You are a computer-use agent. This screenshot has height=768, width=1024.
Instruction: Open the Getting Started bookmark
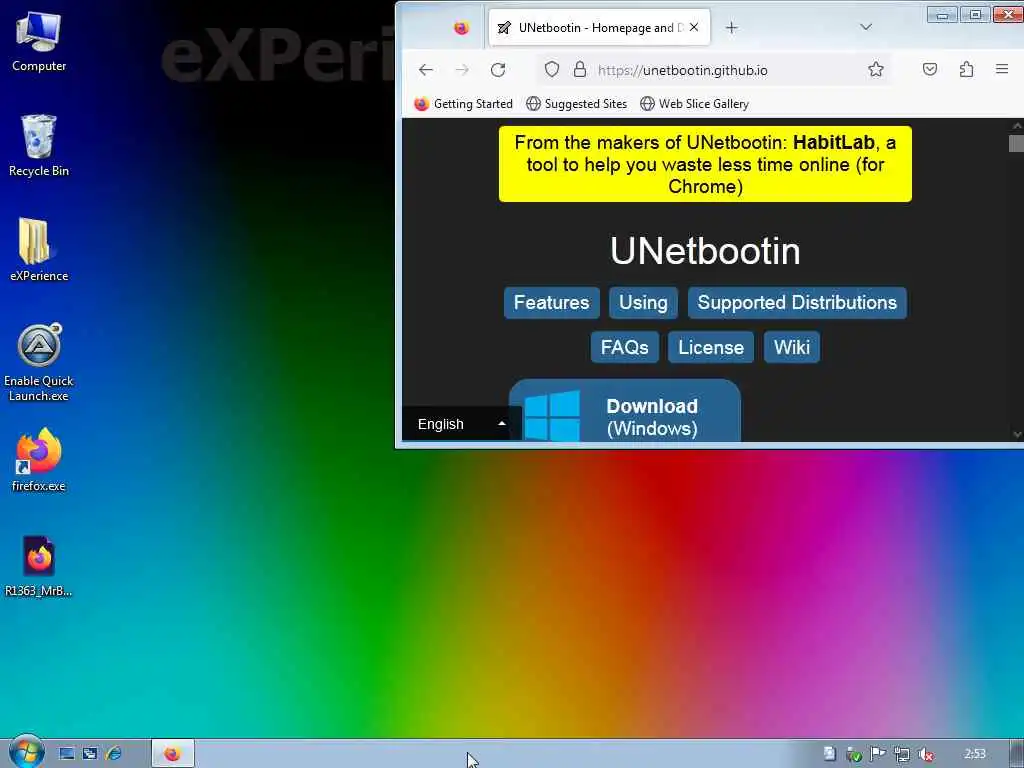[463, 104]
